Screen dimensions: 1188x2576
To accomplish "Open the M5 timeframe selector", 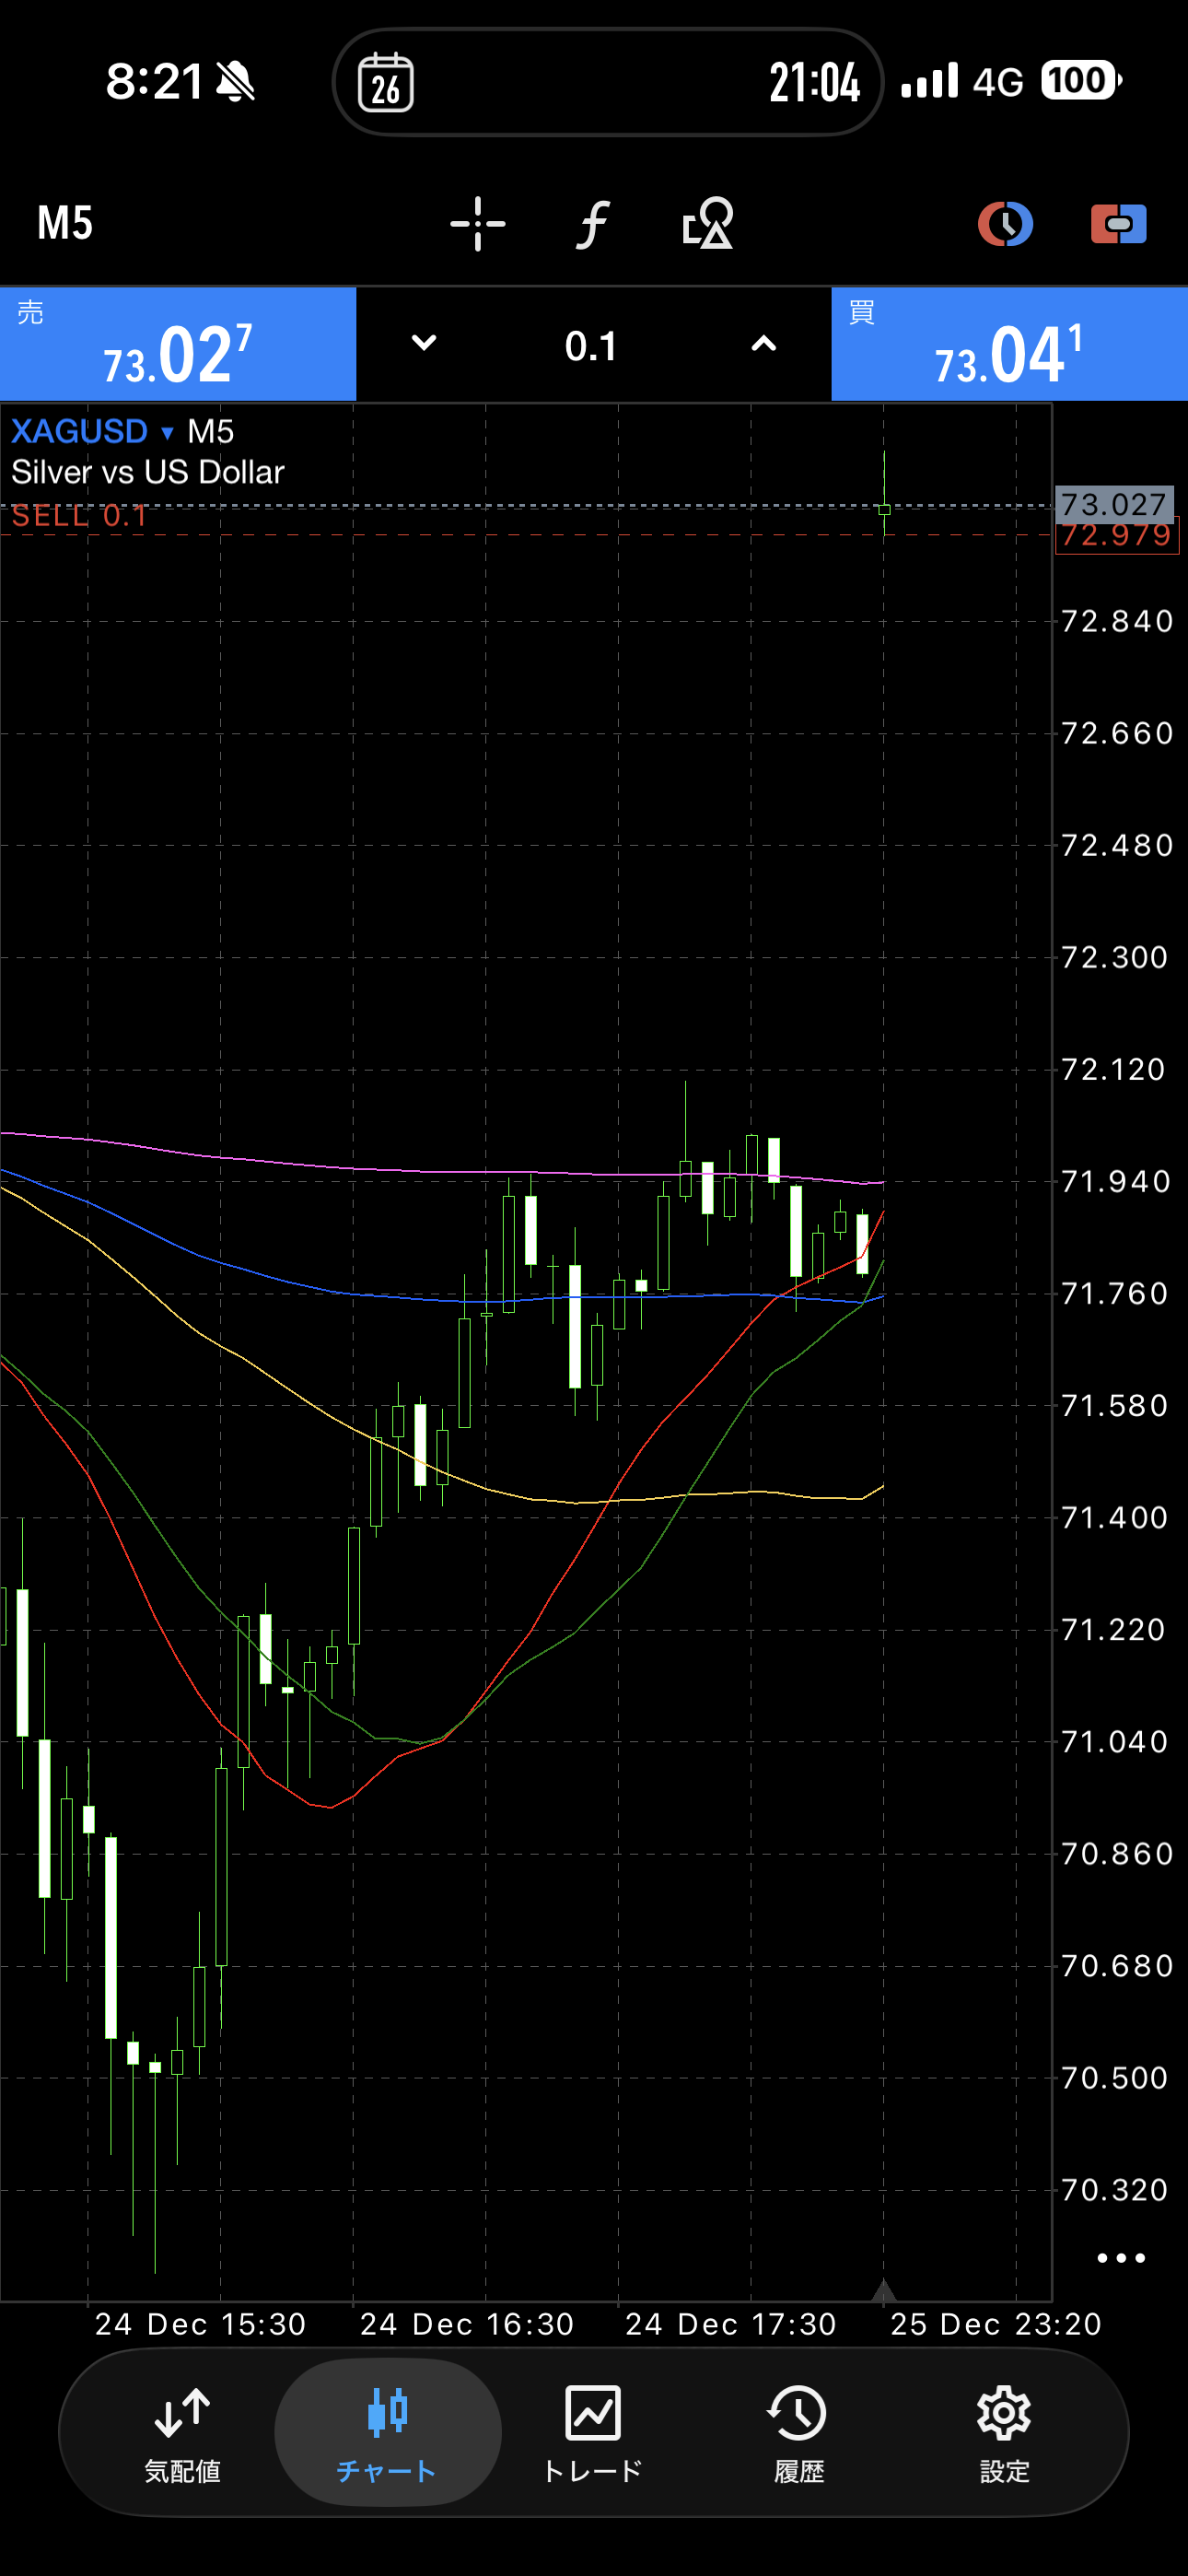I will pyautogui.click(x=65, y=223).
